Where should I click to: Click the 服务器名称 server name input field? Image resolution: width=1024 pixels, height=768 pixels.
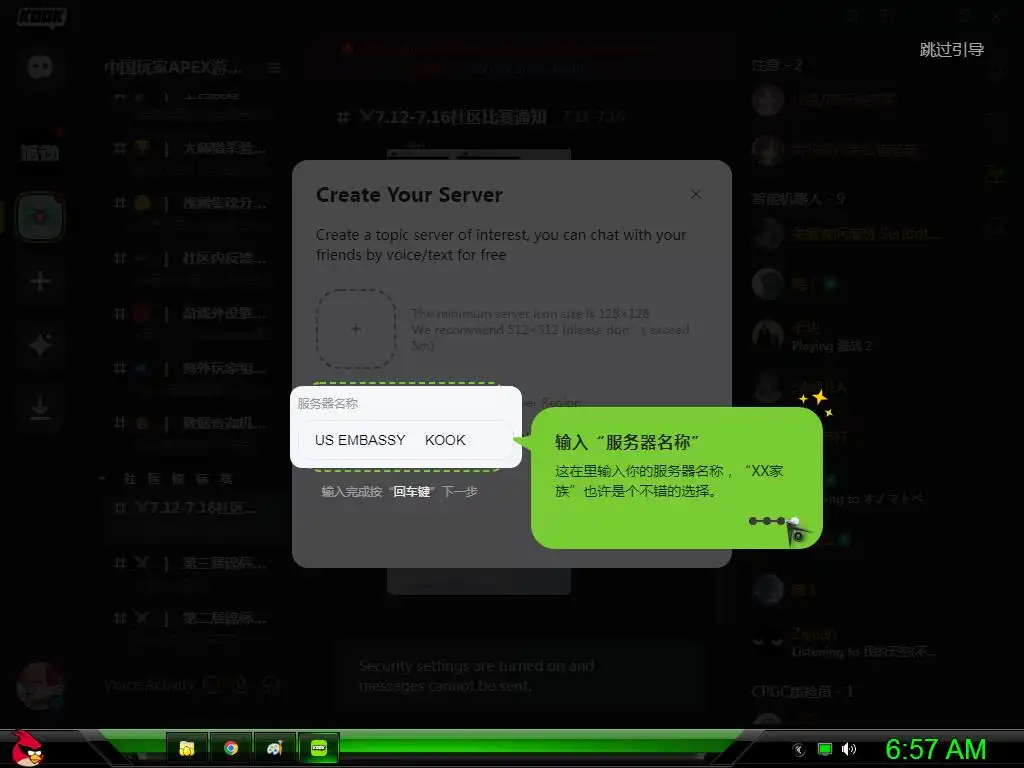(x=405, y=440)
